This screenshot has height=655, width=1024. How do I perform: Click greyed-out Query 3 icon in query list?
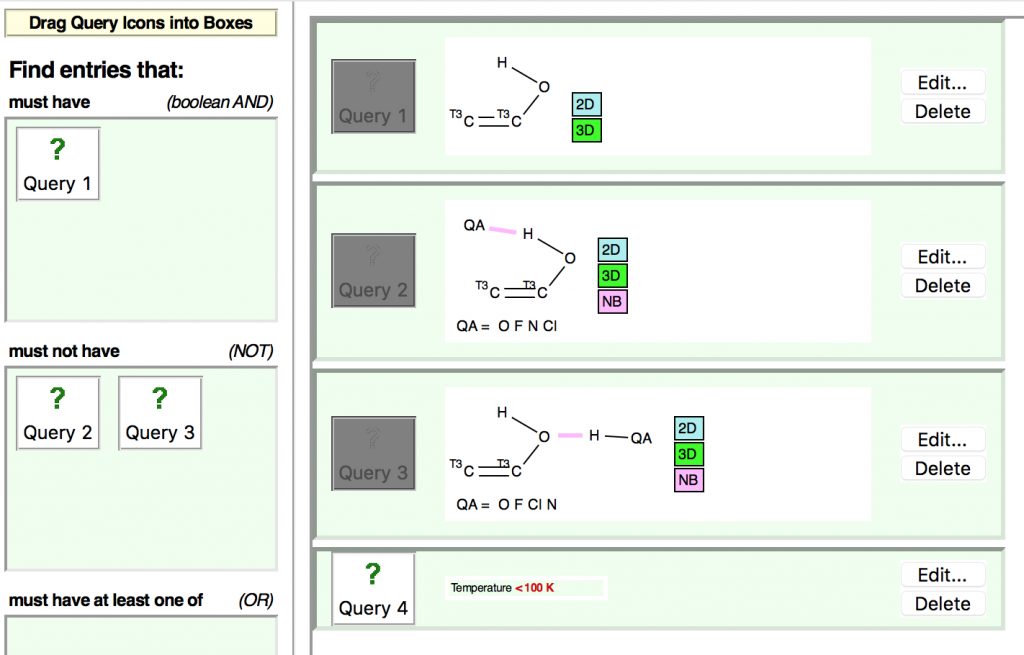373,454
